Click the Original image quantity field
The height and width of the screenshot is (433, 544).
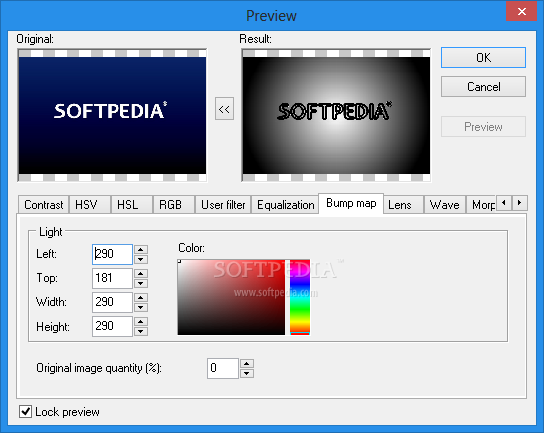tap(223, 368)
